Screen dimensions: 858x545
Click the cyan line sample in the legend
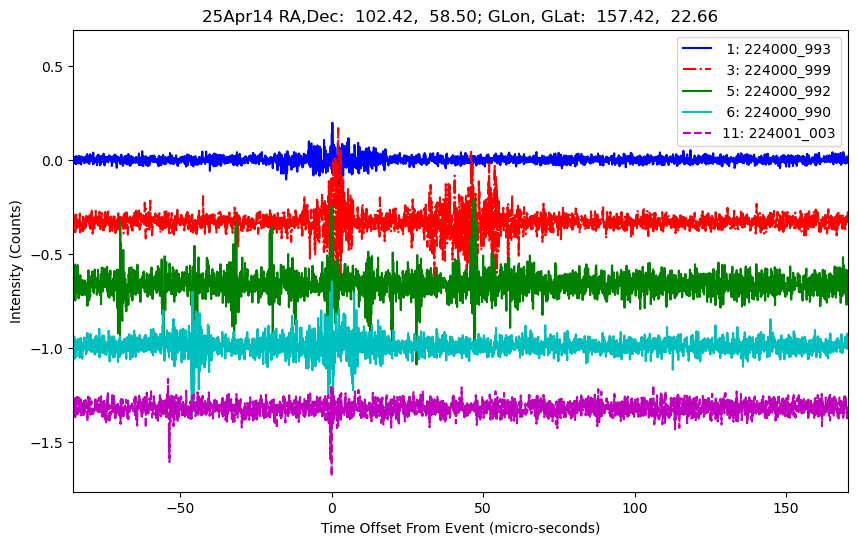coord(697,112)
